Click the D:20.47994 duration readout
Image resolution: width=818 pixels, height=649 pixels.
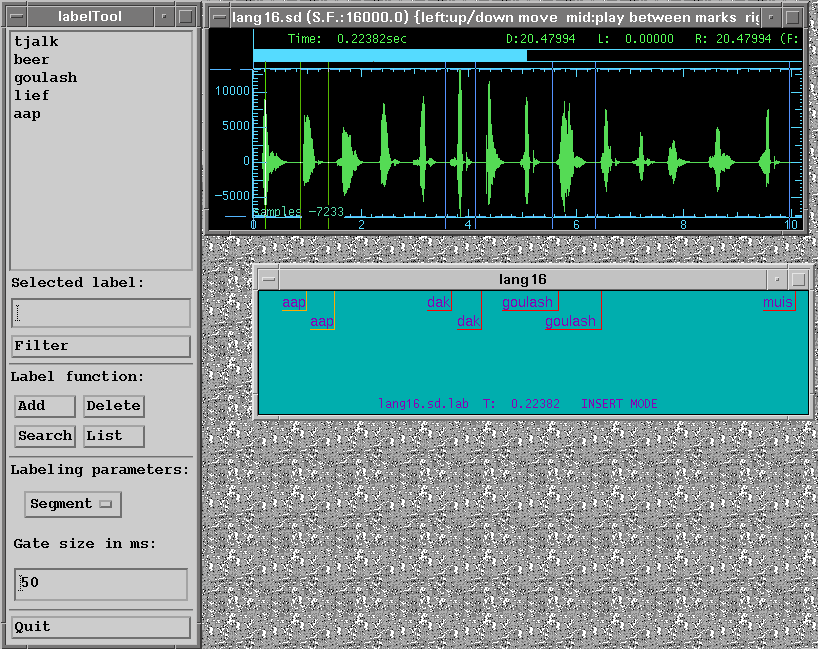click(540, 39)
